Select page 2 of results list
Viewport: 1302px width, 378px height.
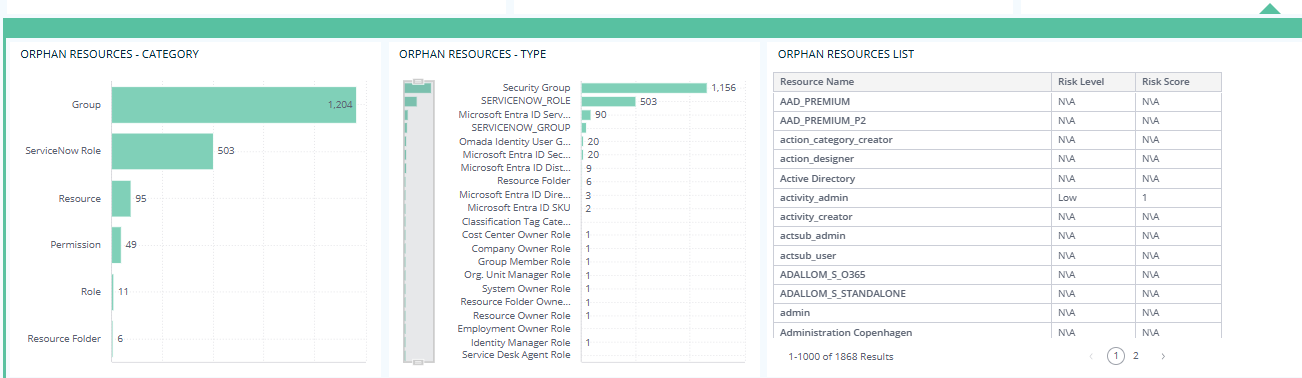coord(1136,356)
